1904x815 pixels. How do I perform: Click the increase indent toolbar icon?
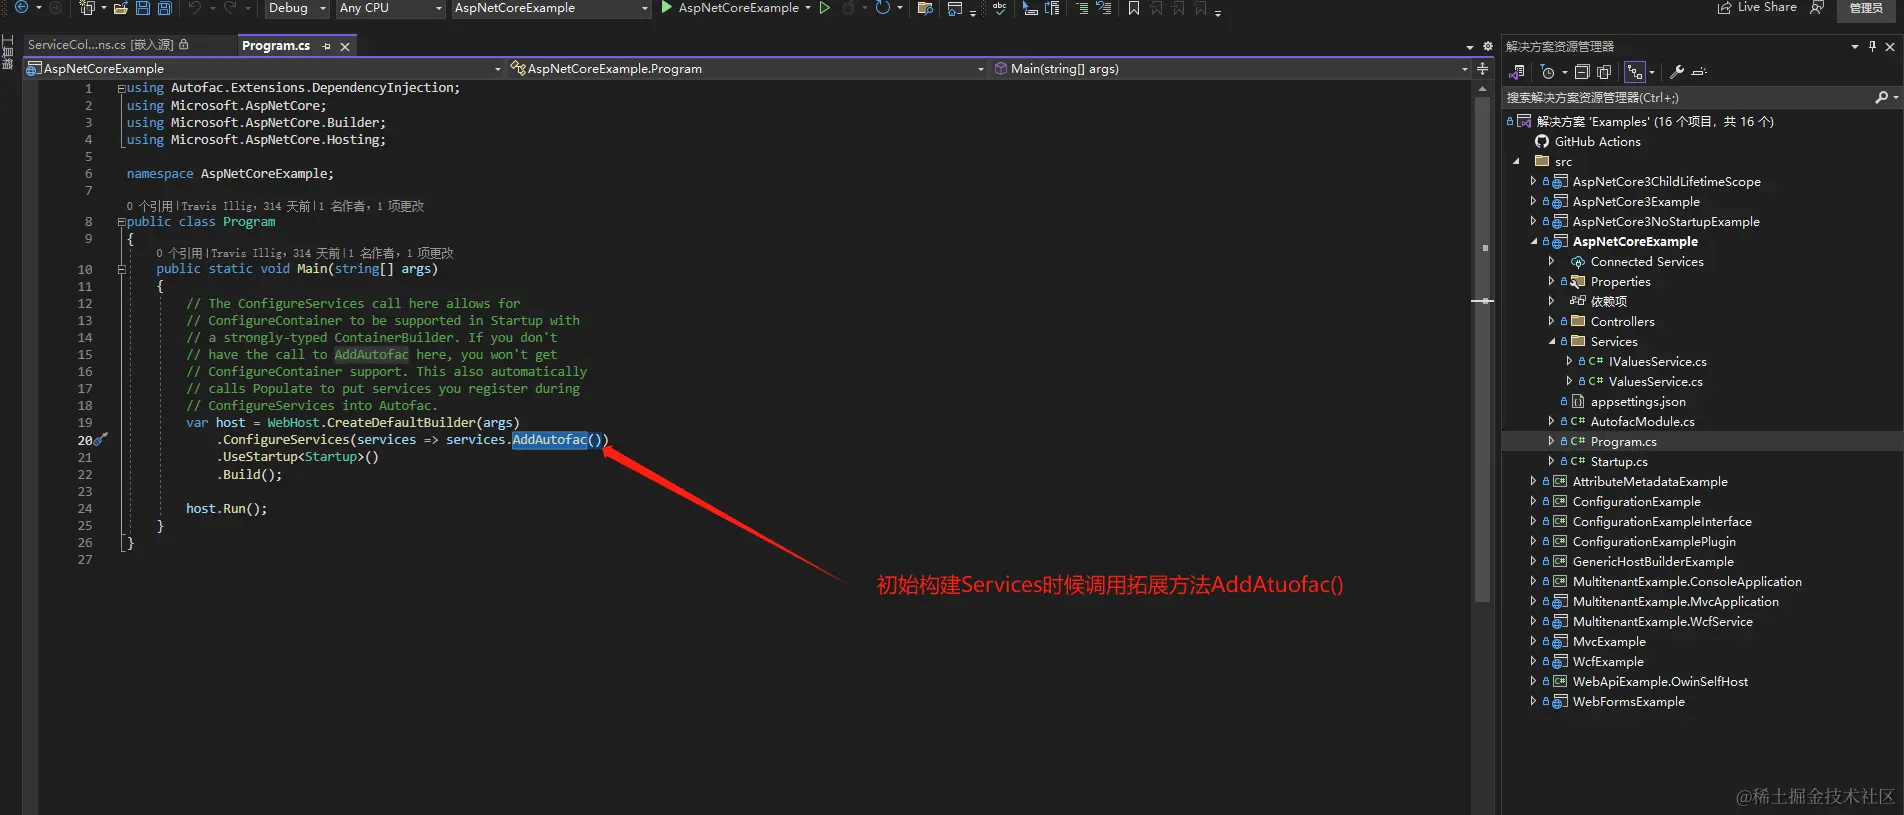[x=1082, y=8]
